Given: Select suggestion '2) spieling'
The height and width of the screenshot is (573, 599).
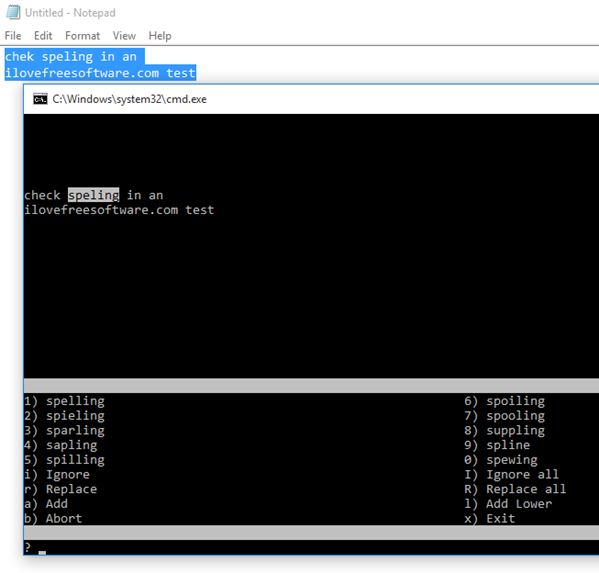Looking at the screenshot, I should tap(64, 416).
